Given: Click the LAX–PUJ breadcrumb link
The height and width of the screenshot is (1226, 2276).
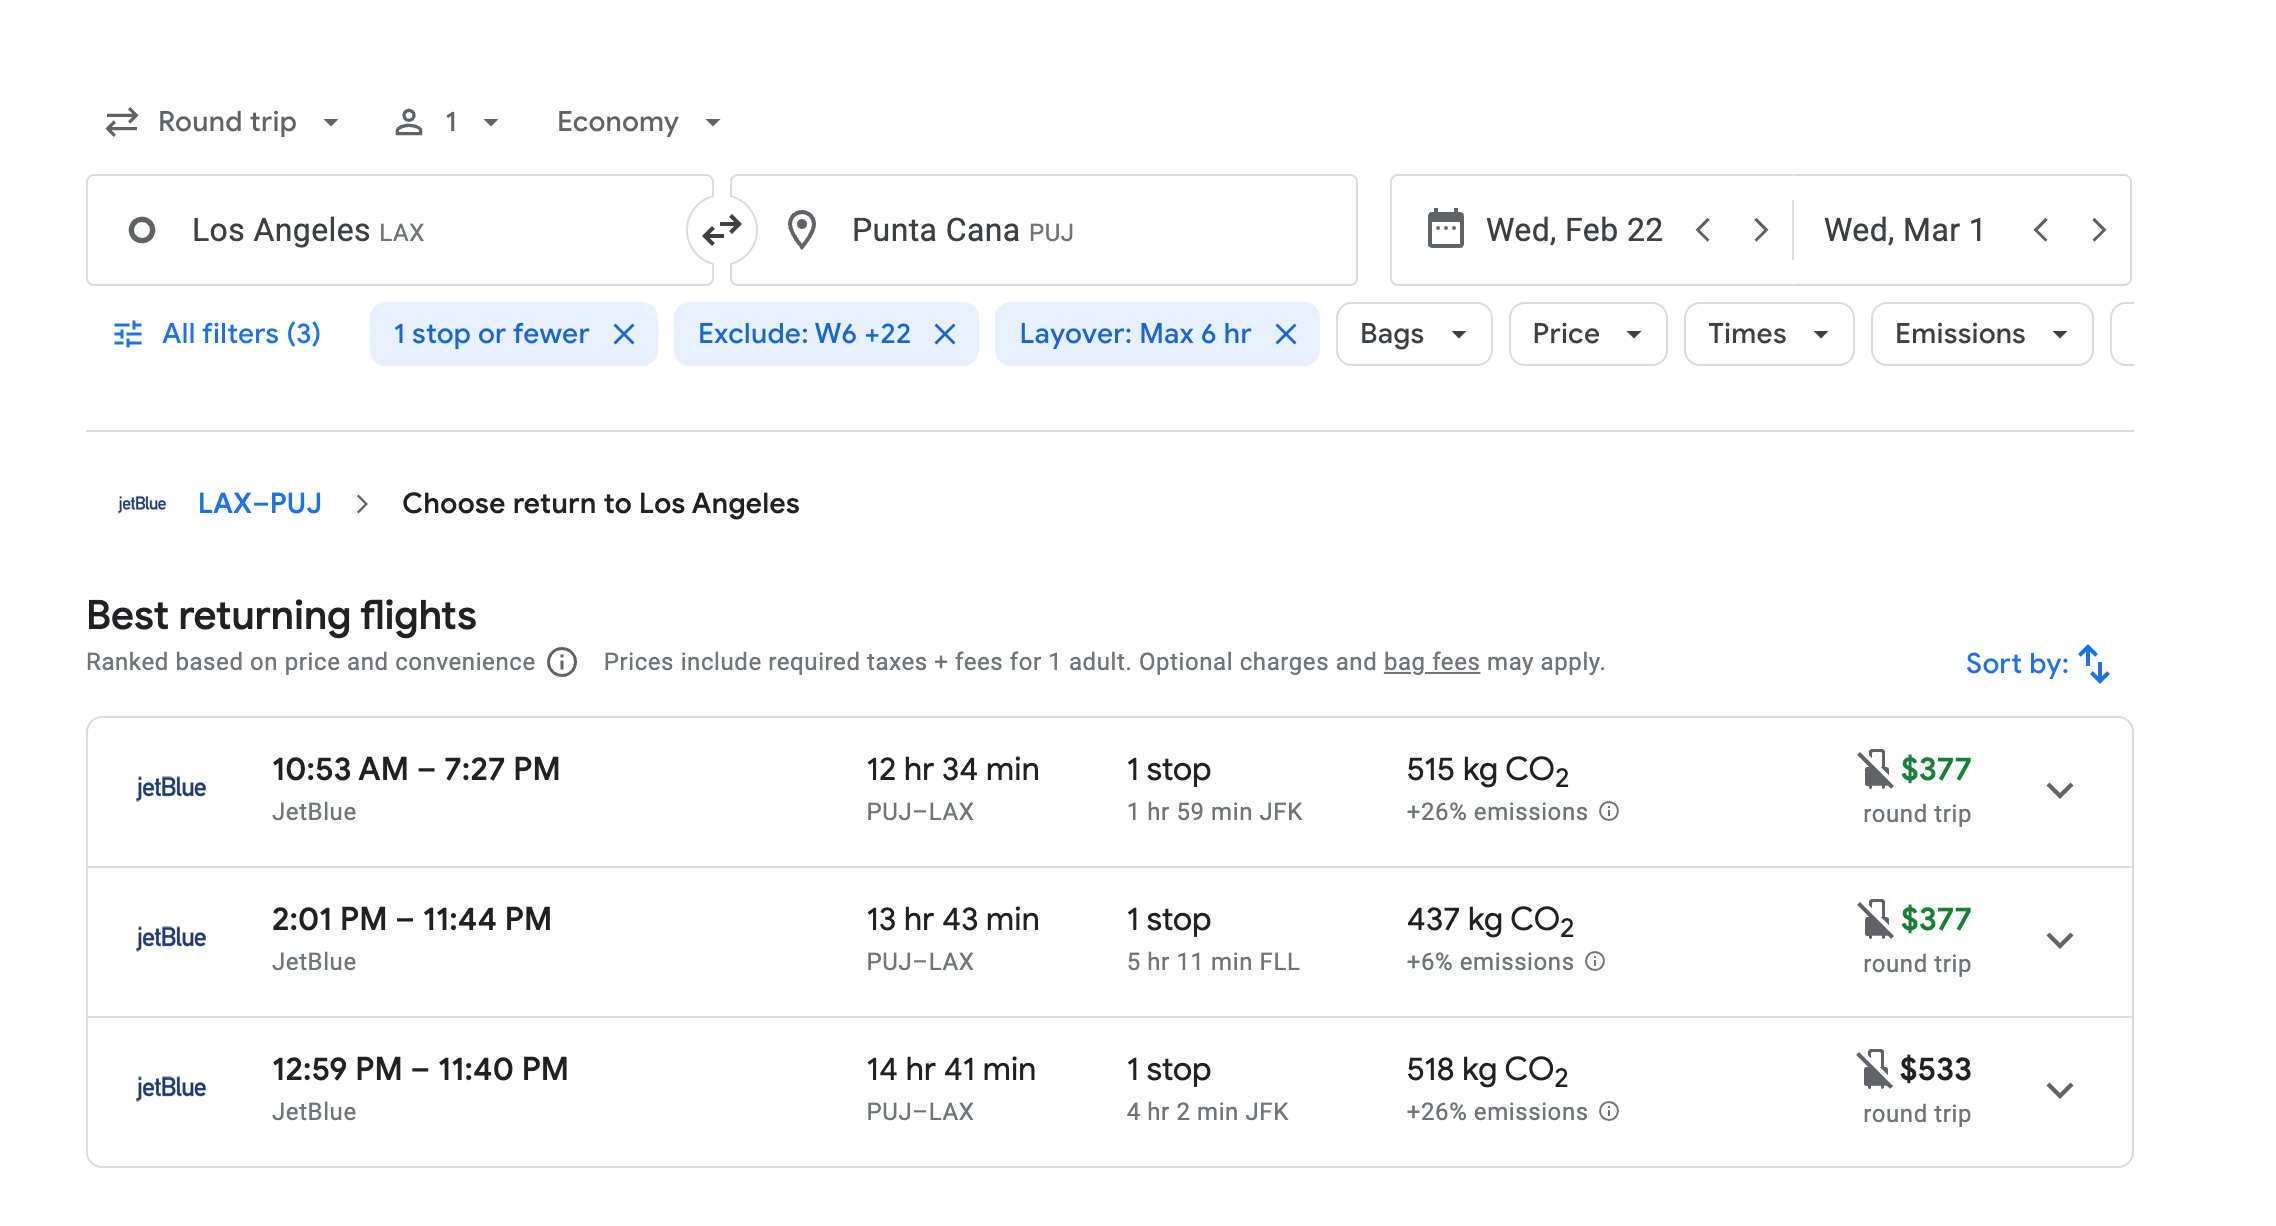Looking at the screenshot, I should [260, 504].
